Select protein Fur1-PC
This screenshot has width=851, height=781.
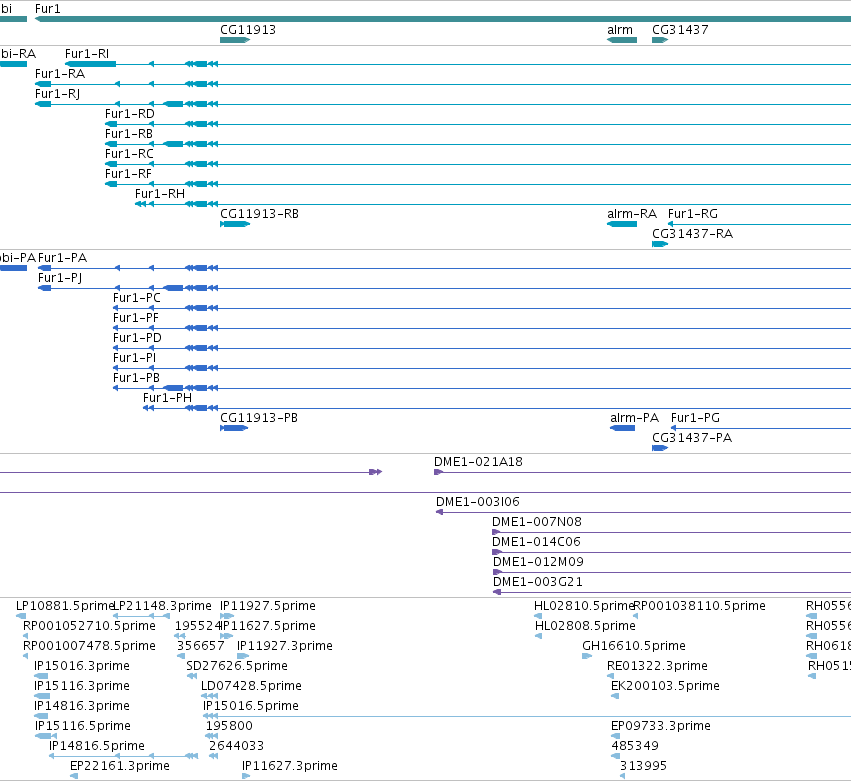[482, 308]
